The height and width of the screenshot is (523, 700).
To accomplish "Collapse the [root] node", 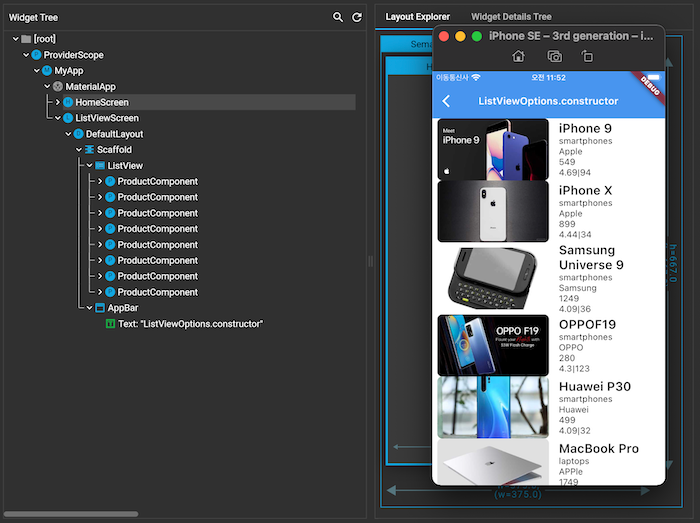I will click(16, 39).
